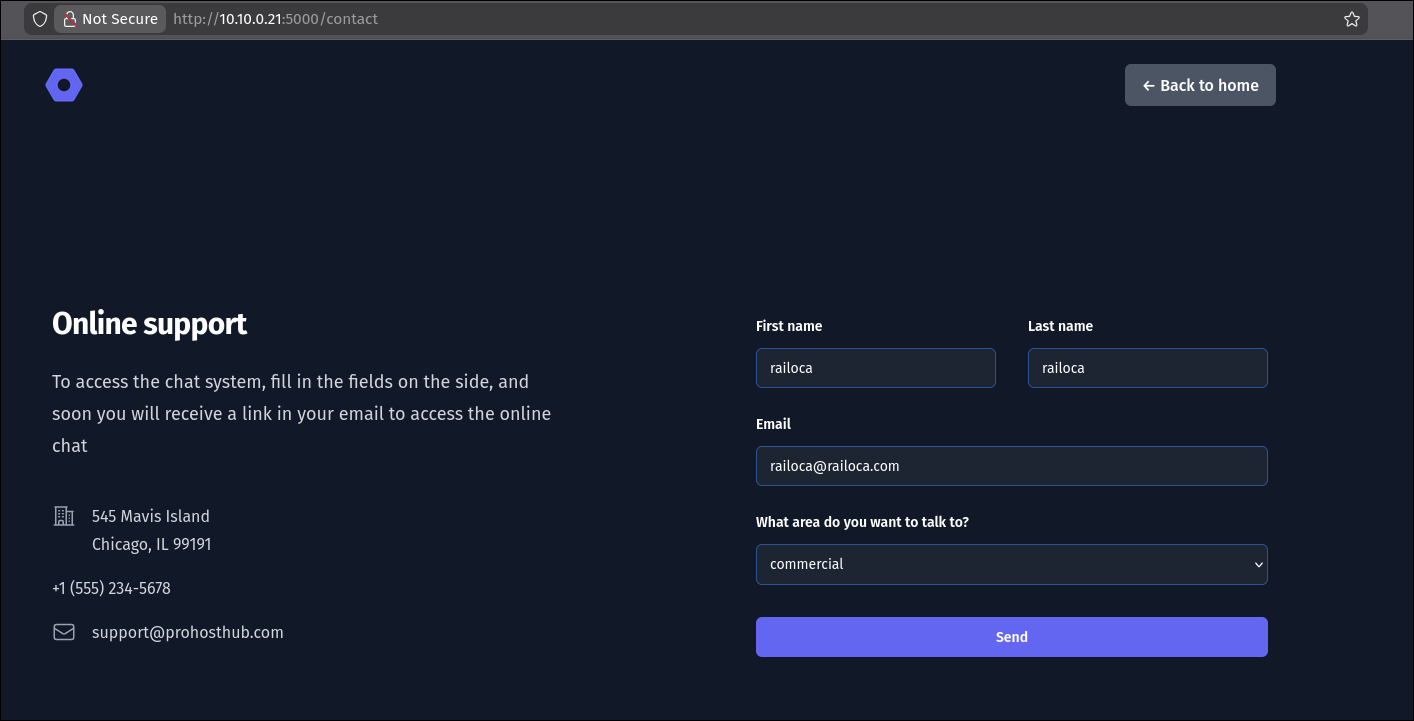Image resolution: width=1414 pixels, height=721 pixels.
Task: Click the envelope icon beside support email
Action: (64, 632)
